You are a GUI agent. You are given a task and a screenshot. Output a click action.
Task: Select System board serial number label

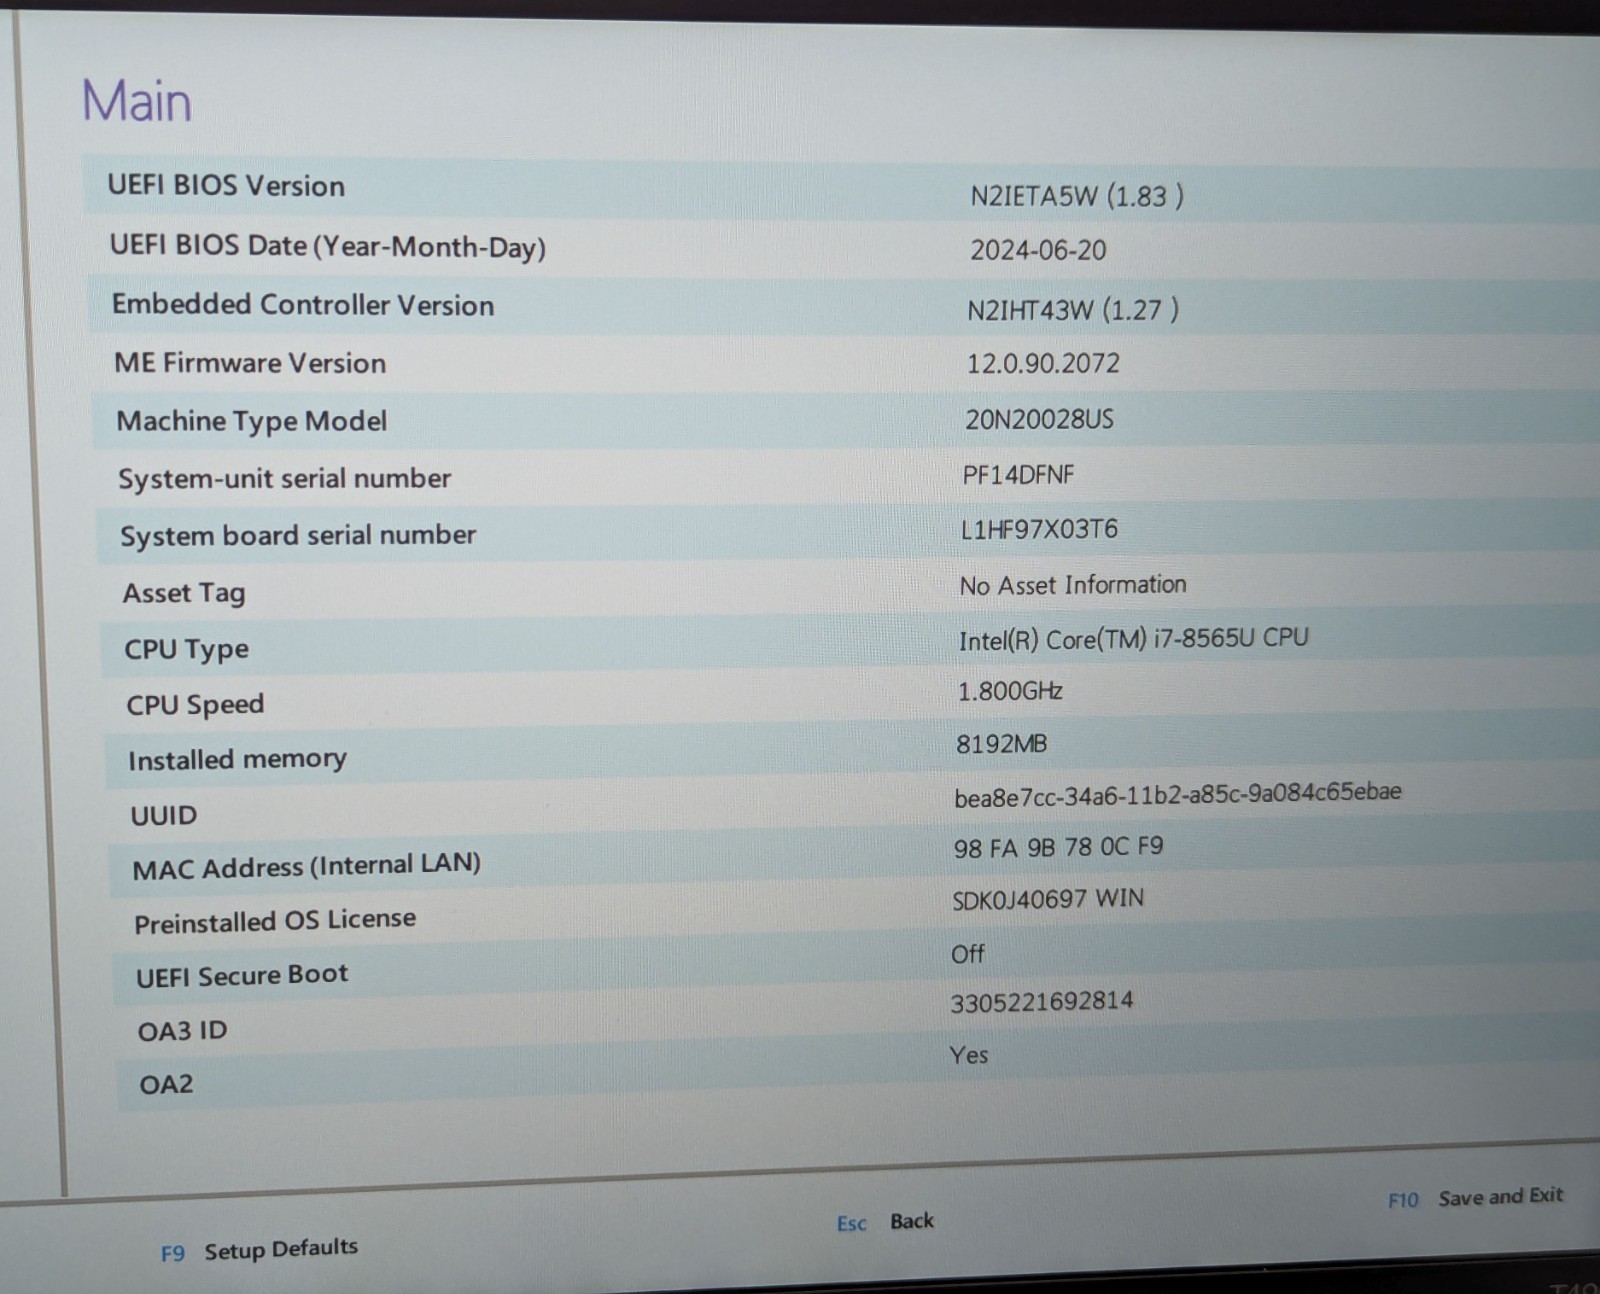click(298, 536)
